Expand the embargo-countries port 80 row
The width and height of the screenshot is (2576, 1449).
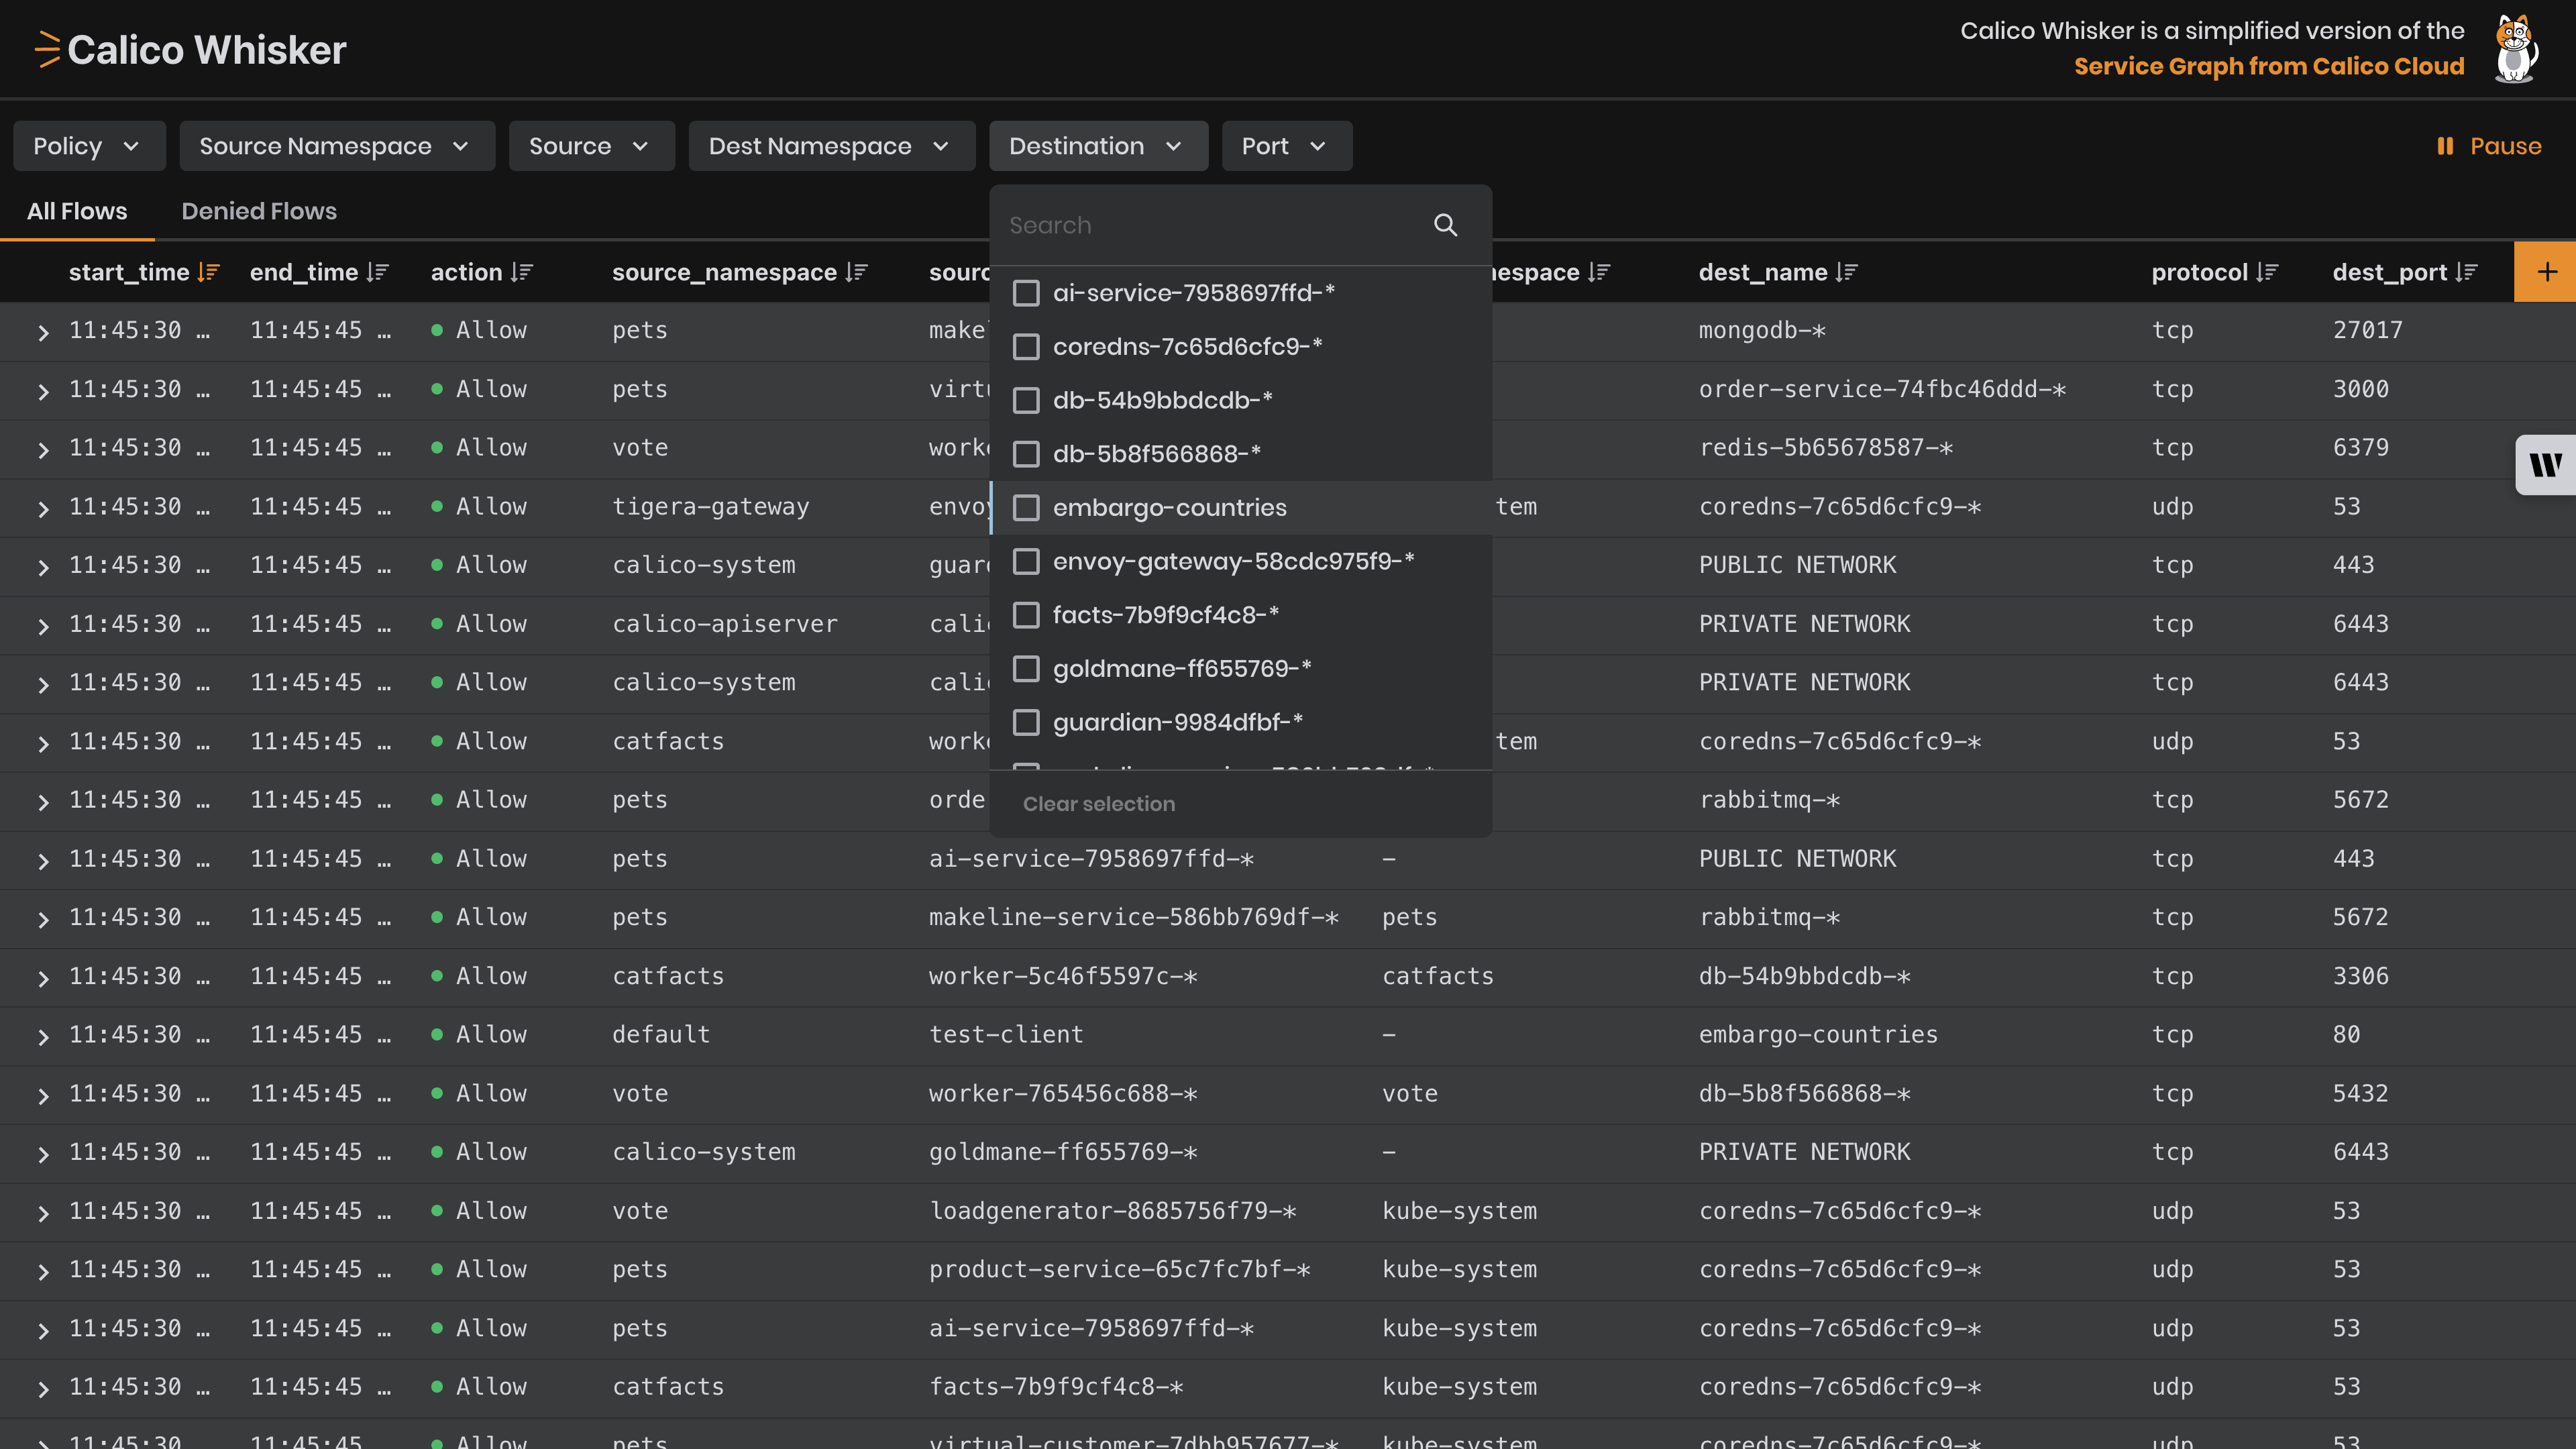pos(42,1036)
